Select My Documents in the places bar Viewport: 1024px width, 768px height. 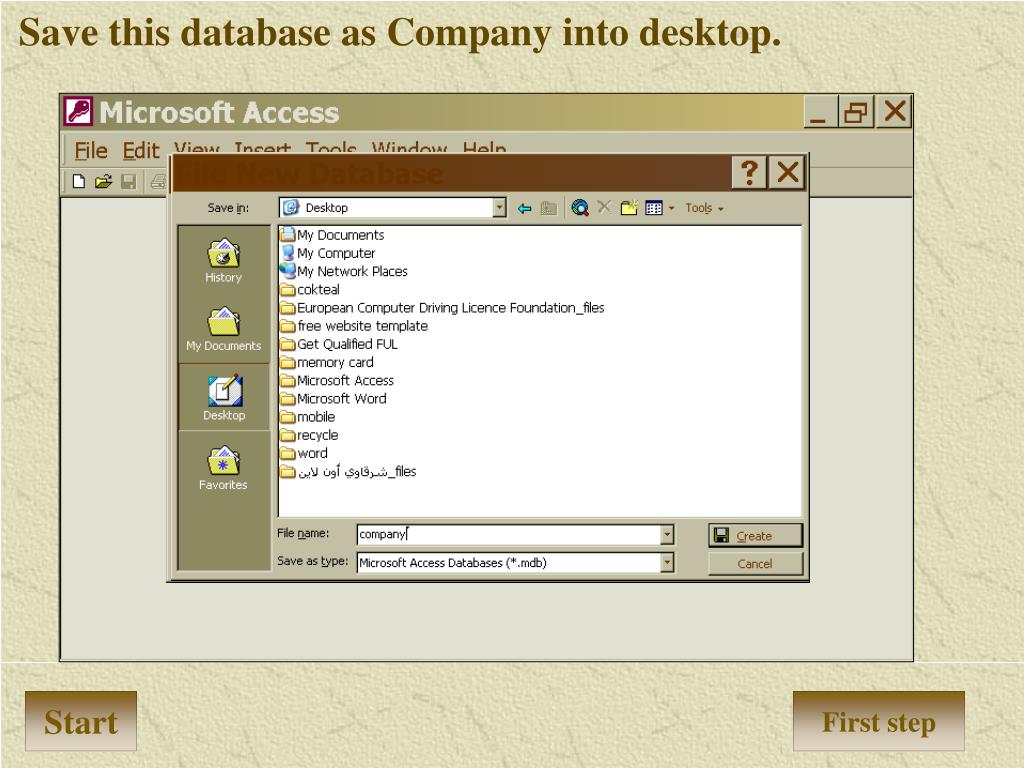point(223,328)
